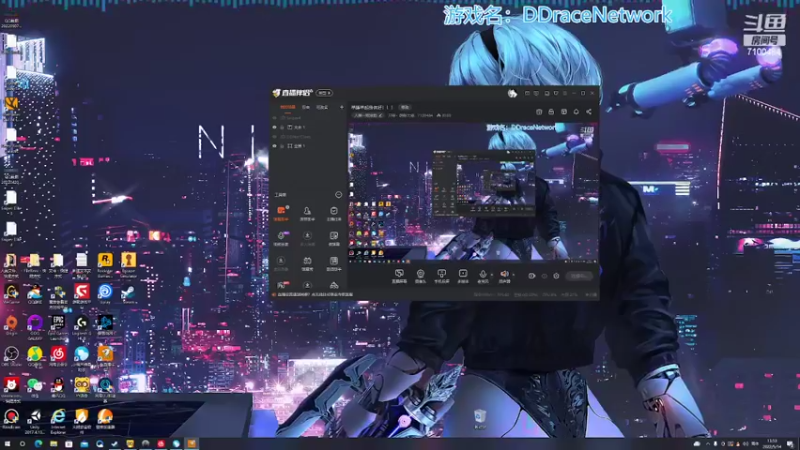Screen dimensions: 800x450
Task: Open the Windows Start menu
Action: [7, 444]
